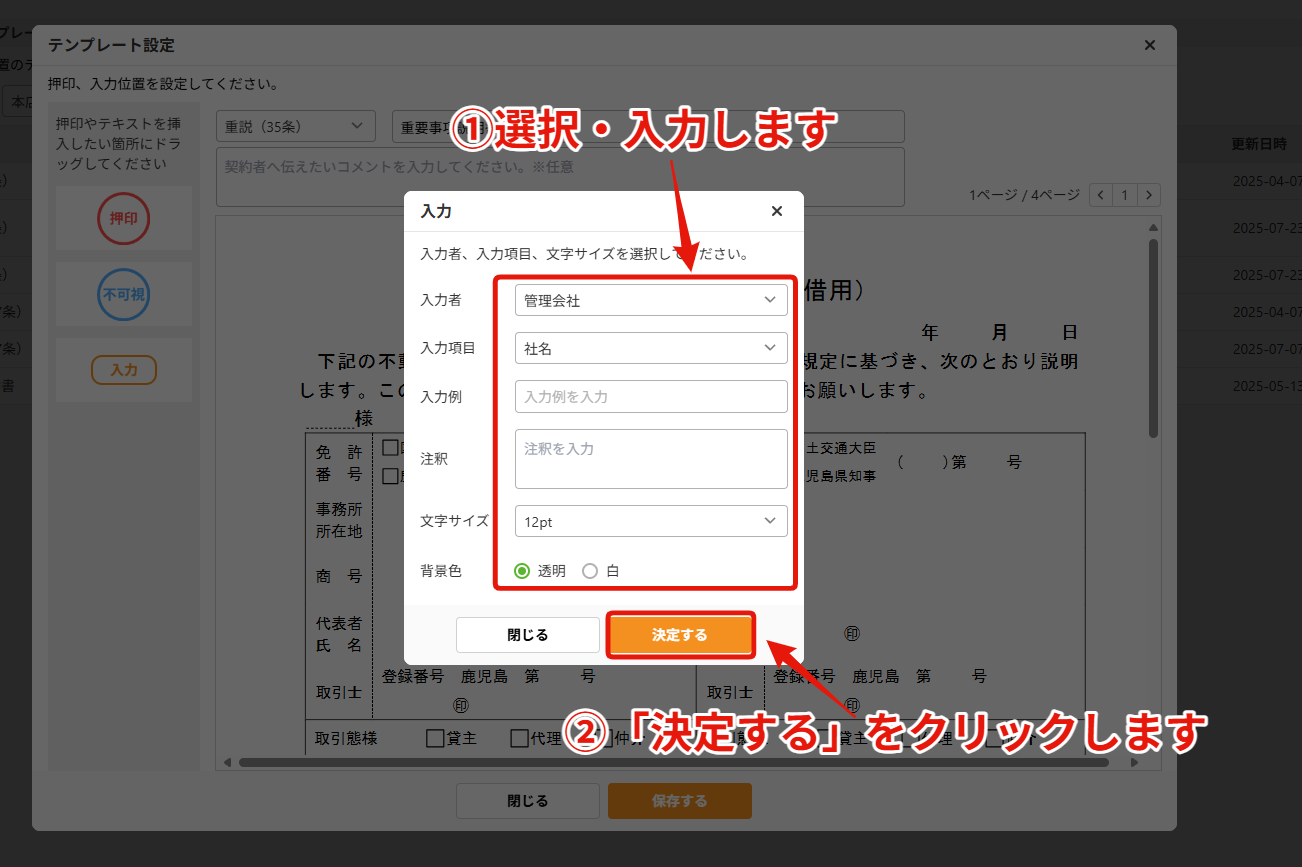This screenshot has height=867, width=1302.
Task: Go to next page arrow
Action: tap(1149, 195)
